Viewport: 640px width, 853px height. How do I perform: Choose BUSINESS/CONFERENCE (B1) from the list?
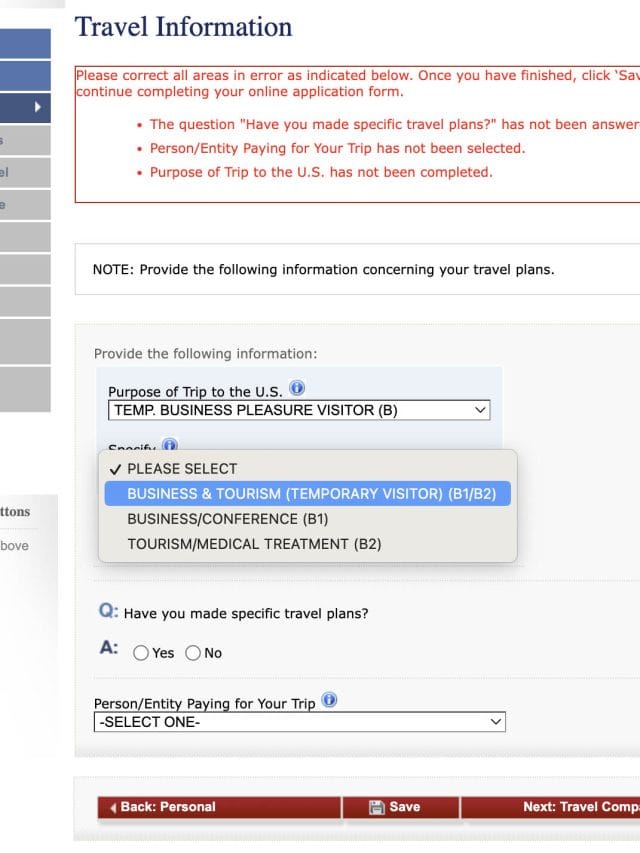(227, 519)
